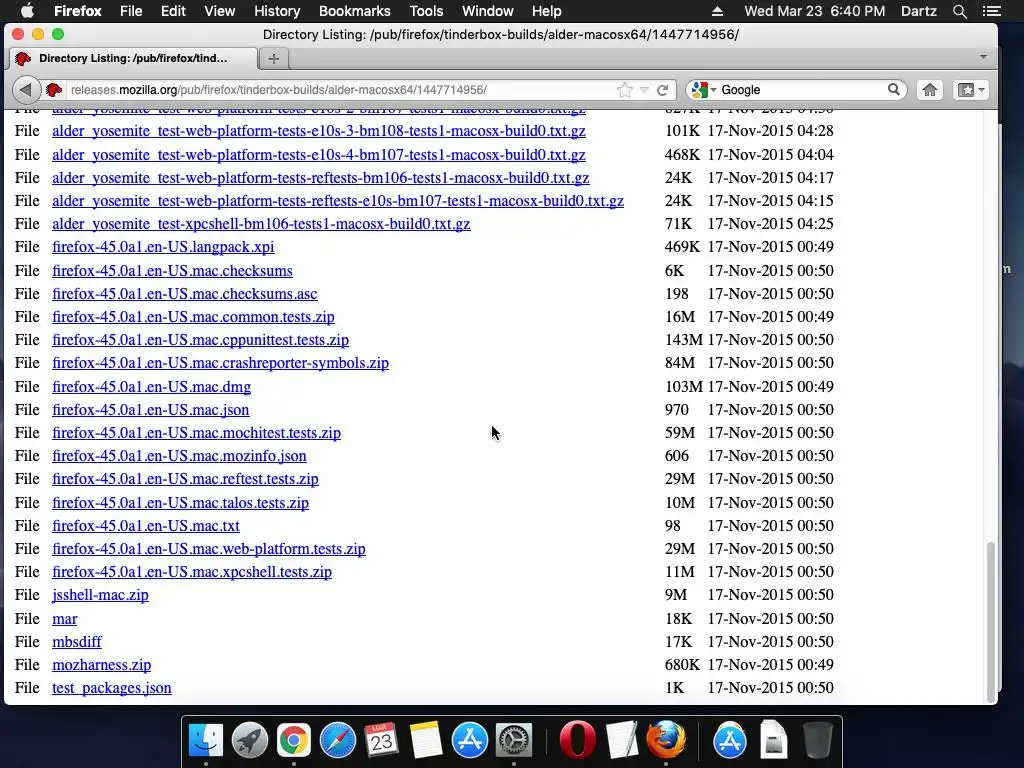Open the Apple menu
This screenshot has width=1024, height=768.
click(x=27, y=11)
